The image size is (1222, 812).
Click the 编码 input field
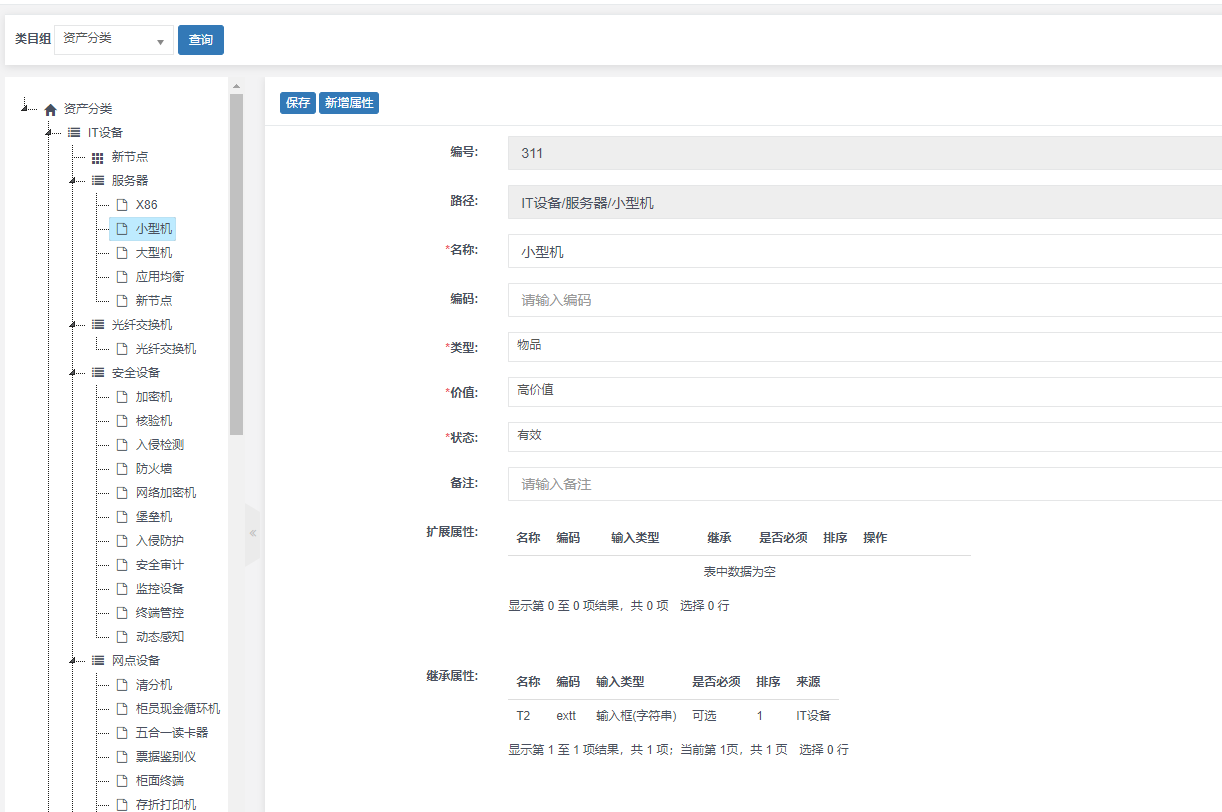pos(864,300)
